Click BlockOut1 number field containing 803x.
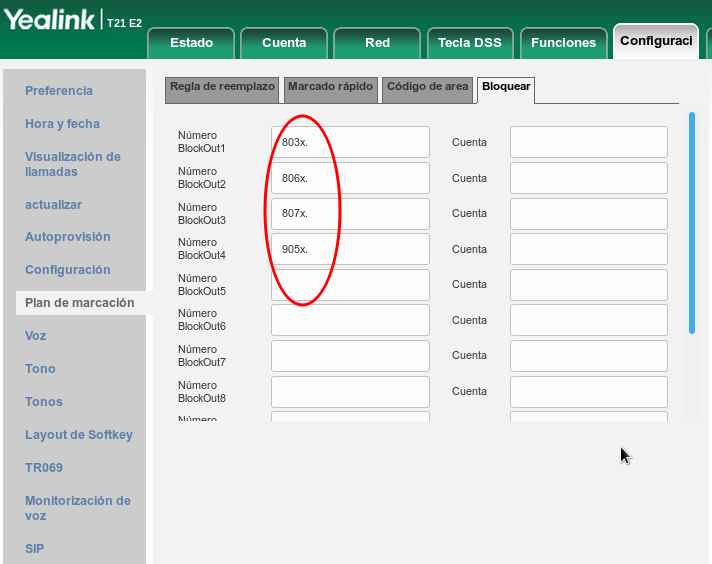 point(350,142)
